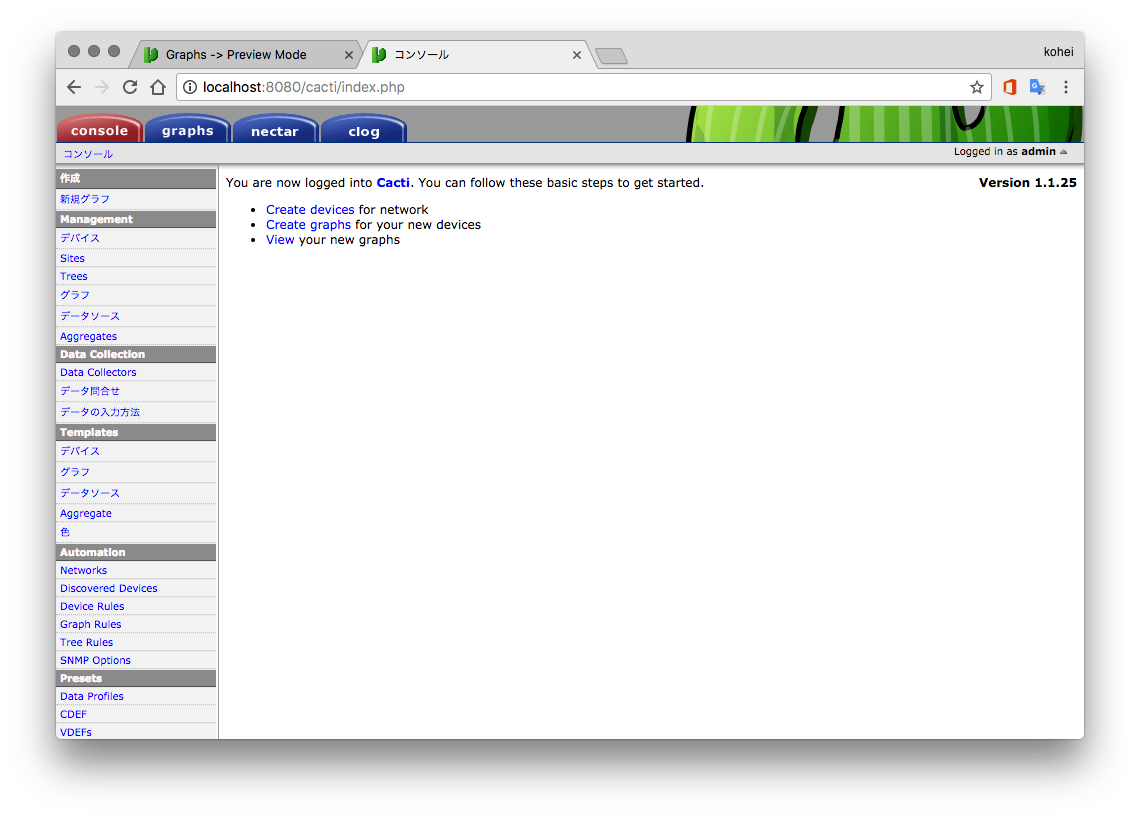This screenshot has height=819, width=1140.
Task: Click the Google Translate extension icon
Action: tap(1037, 87)
